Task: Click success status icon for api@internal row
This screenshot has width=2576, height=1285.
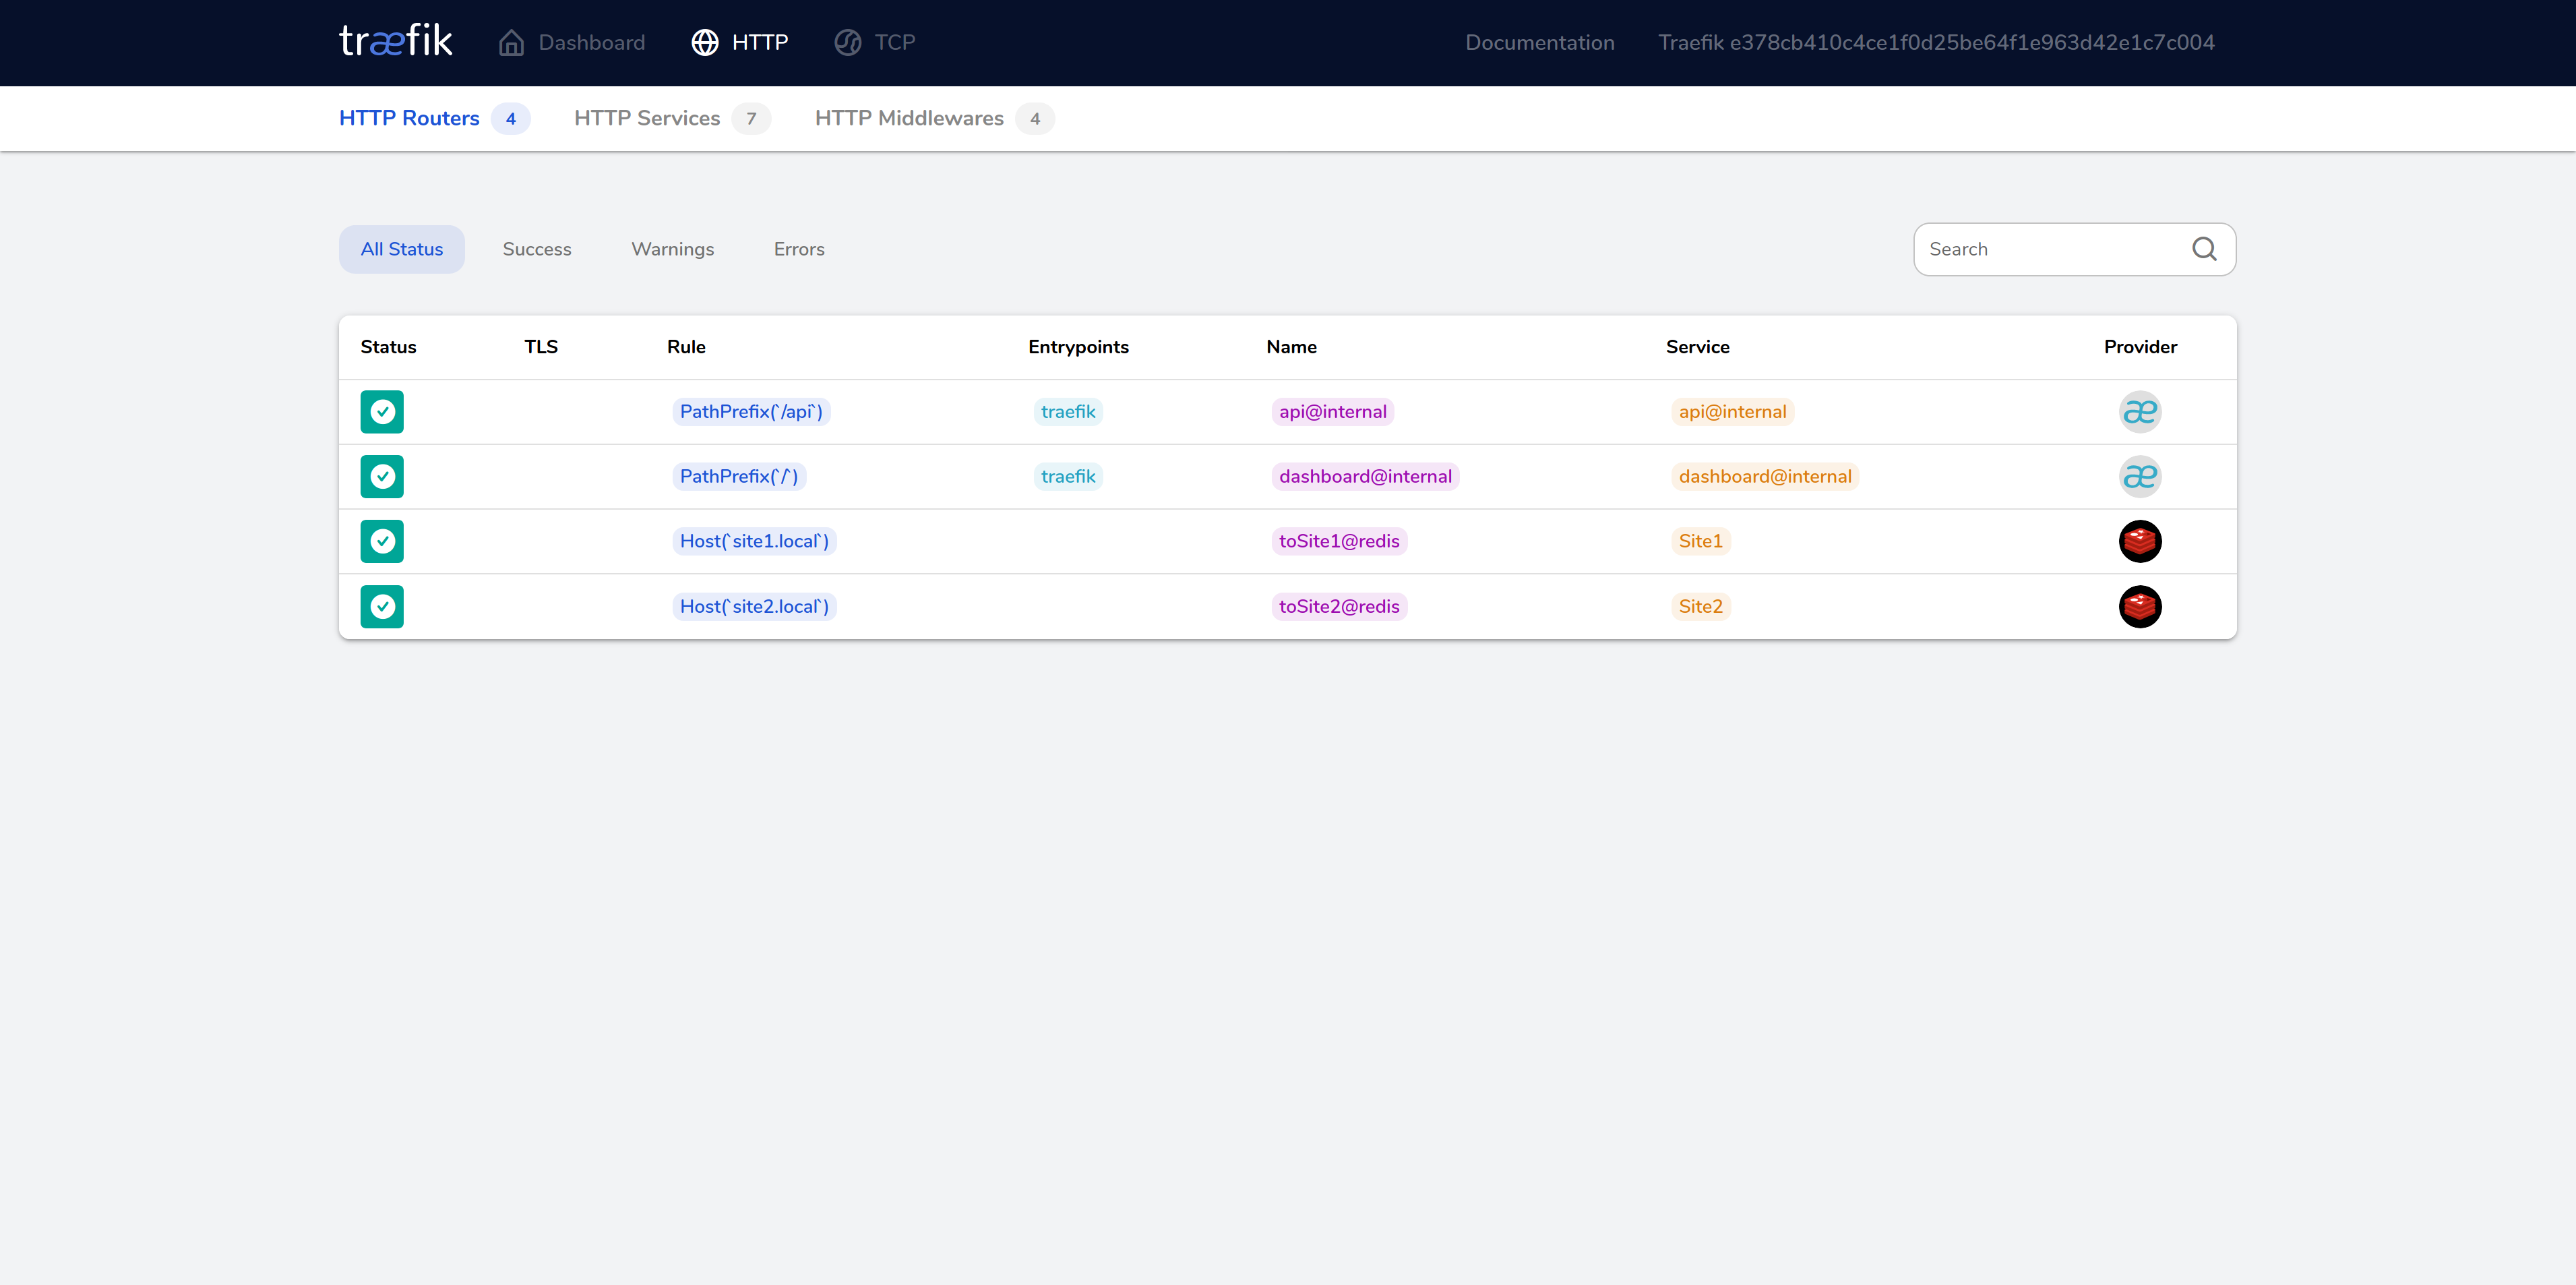Action: 382,412
